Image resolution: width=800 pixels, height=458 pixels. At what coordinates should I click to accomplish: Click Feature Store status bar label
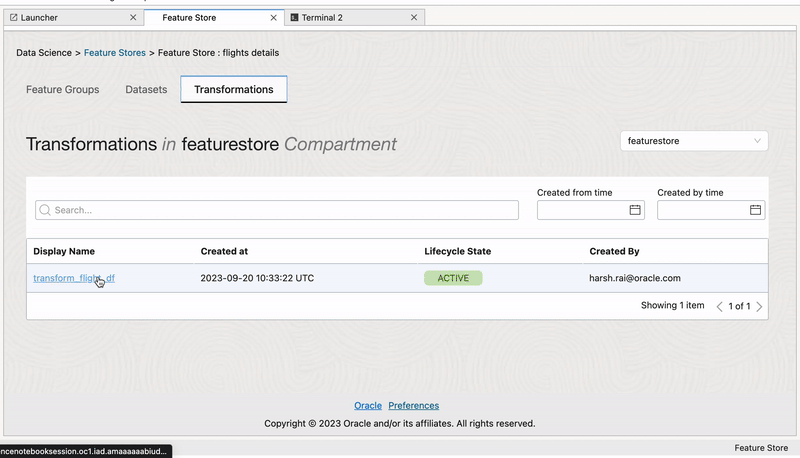(x=761, y=448)
